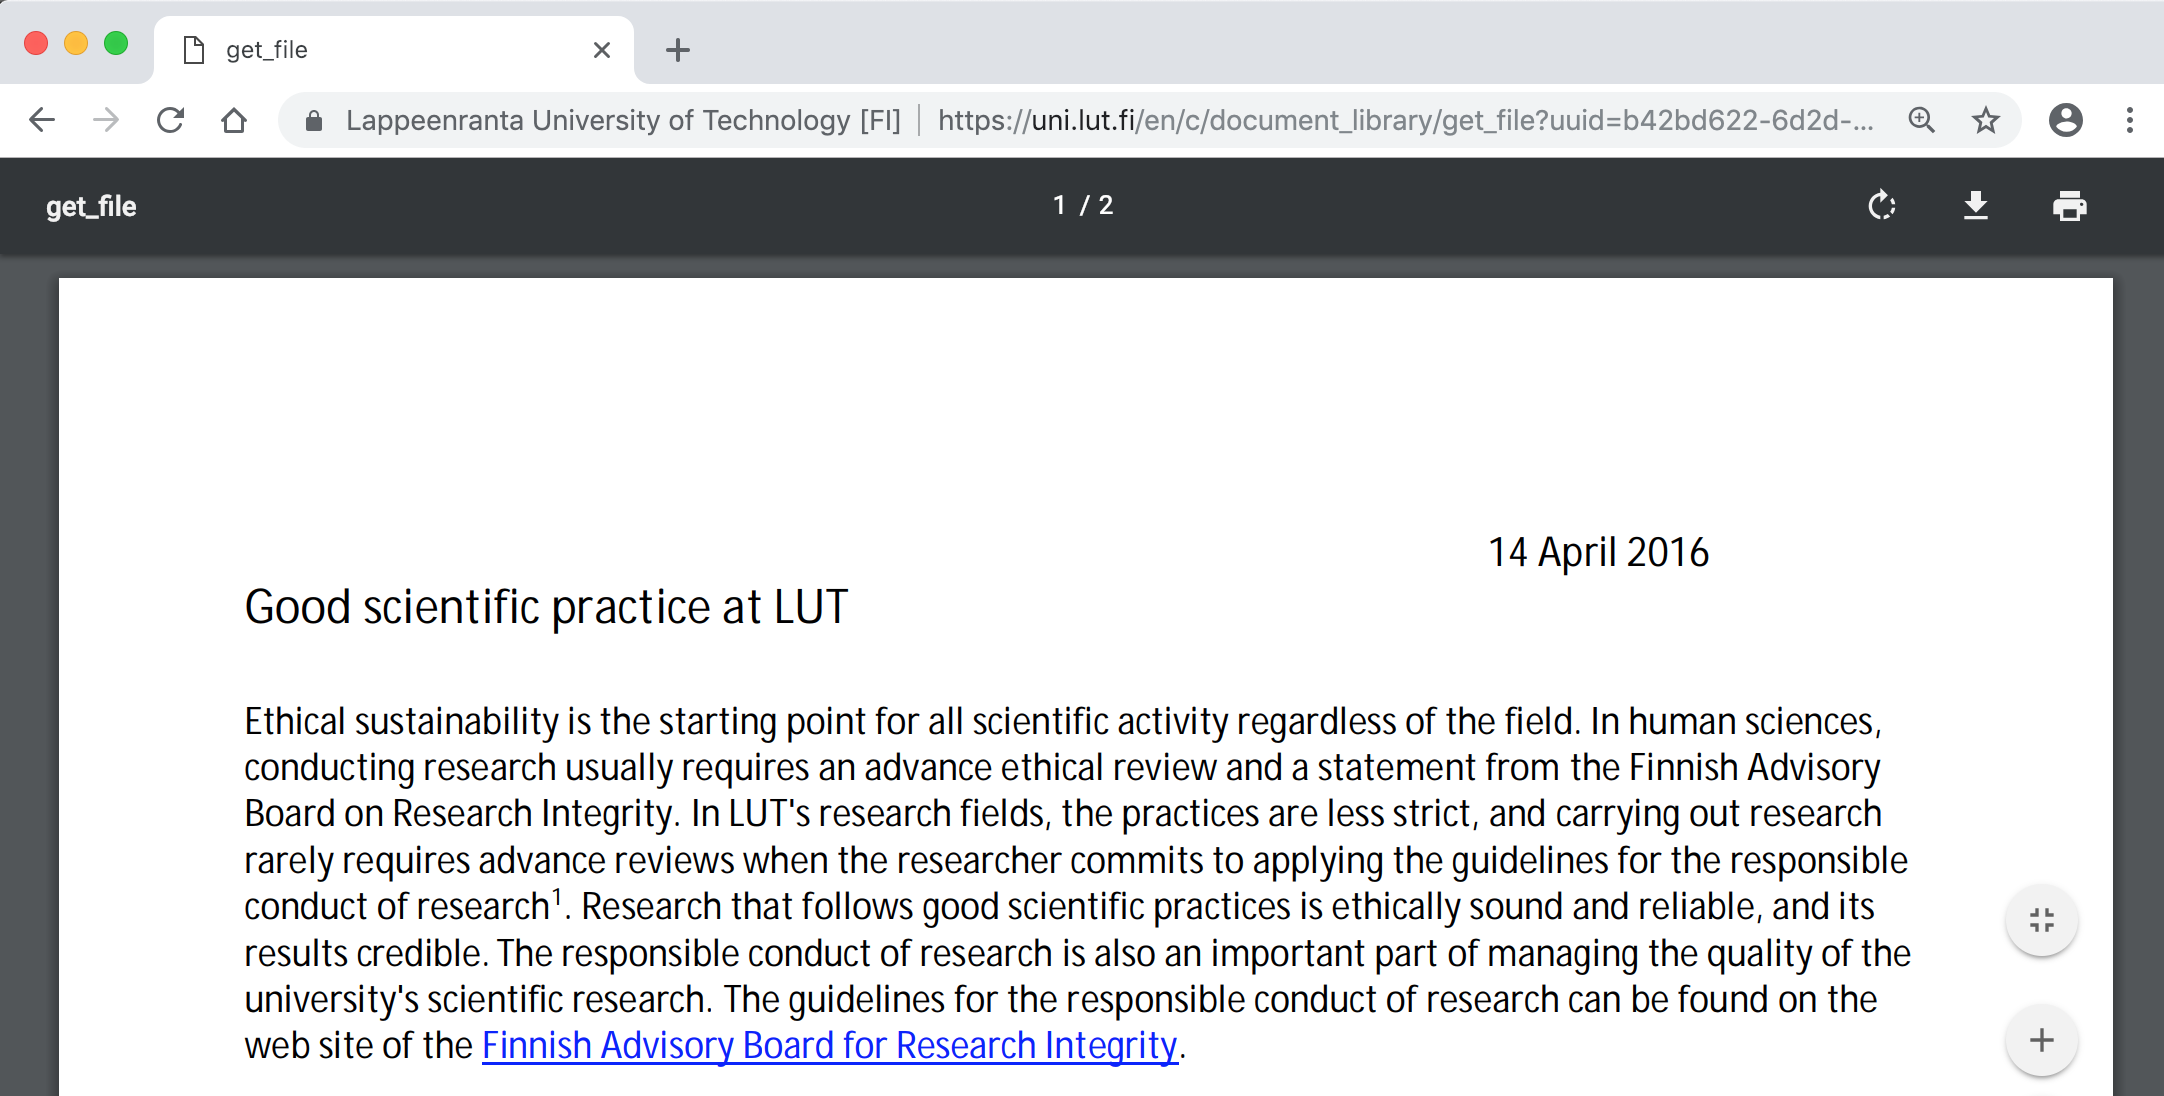Click the fit-to-page button
2164x1096 pixels.
[x=2041, y=920]
